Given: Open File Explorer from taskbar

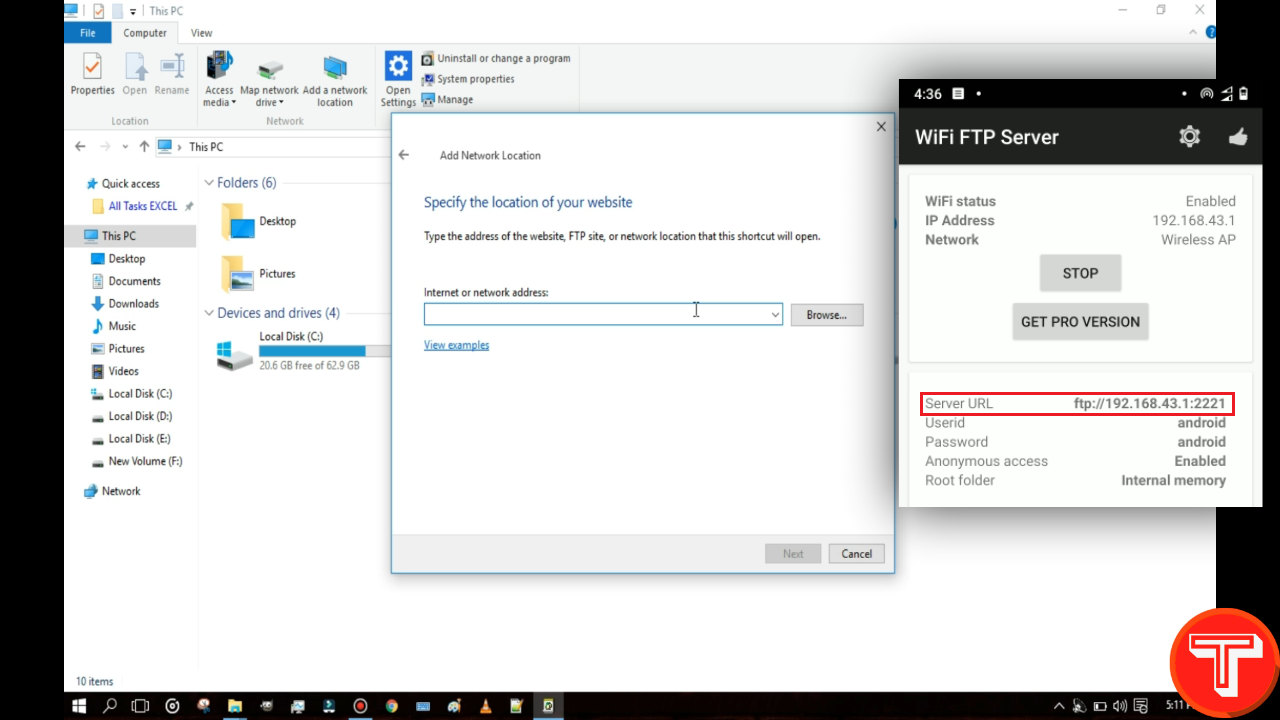Looking at the screenshot, I should tap(235, 705).
